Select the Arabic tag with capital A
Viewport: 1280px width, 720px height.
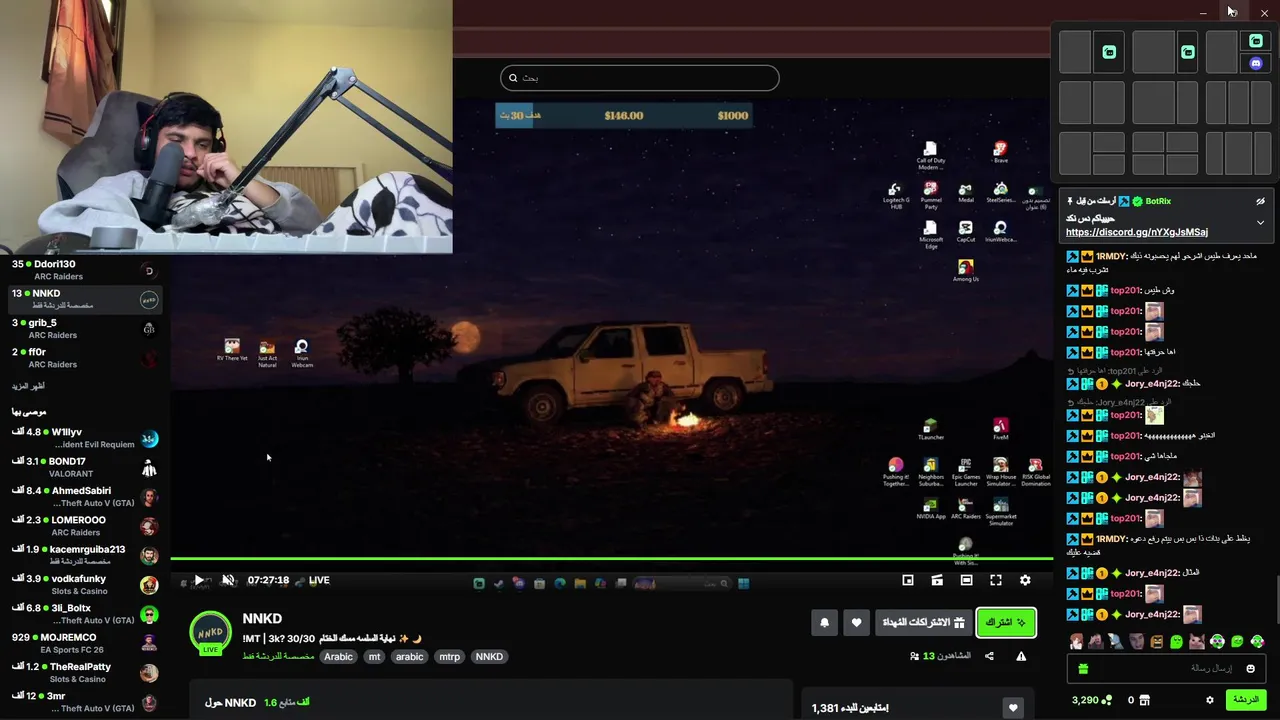pos(338,657)
